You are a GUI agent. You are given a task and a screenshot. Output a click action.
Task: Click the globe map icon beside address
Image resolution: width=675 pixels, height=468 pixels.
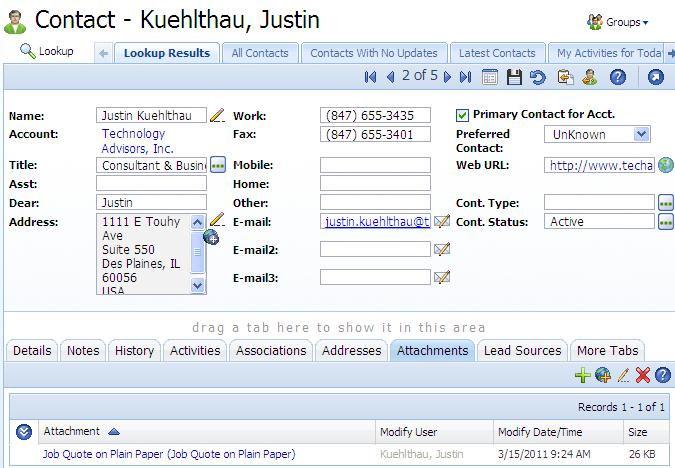[x=211, y=236]
